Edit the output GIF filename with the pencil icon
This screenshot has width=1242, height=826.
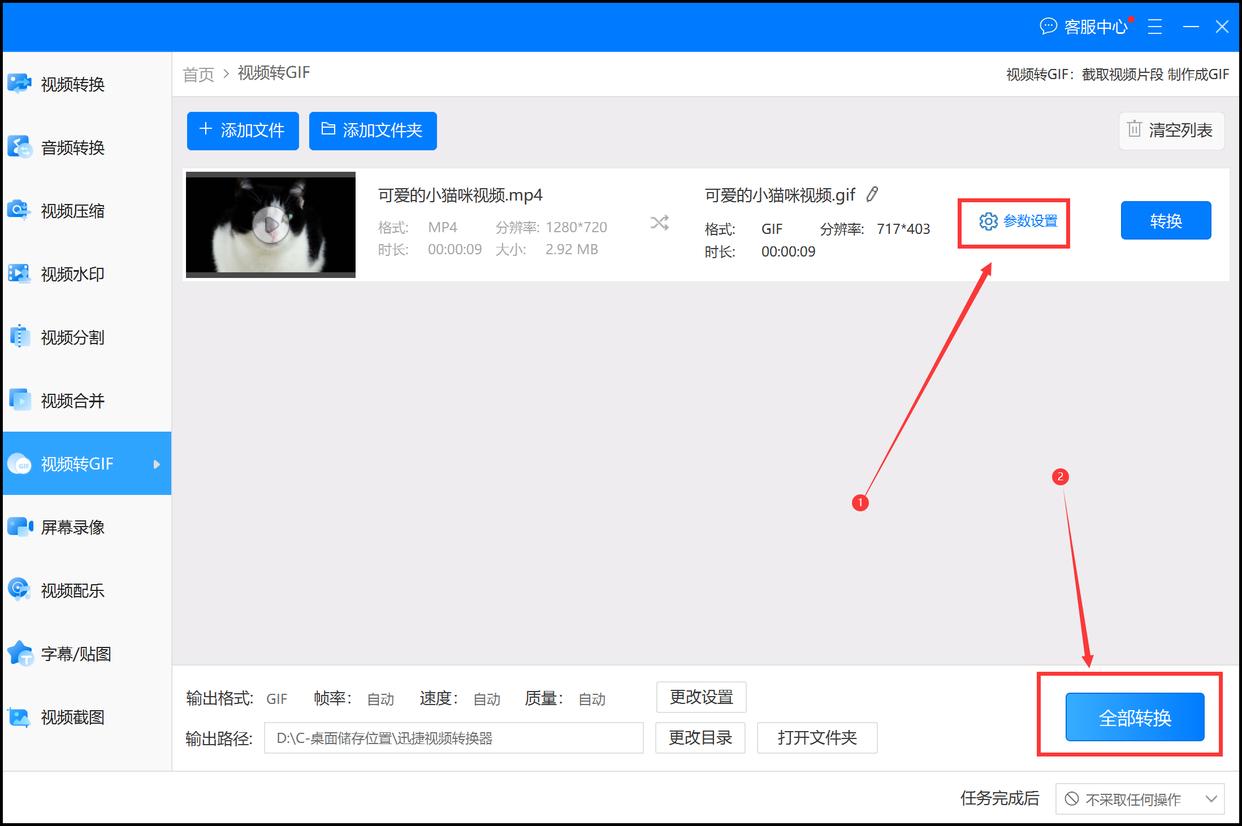coord(872,194)
